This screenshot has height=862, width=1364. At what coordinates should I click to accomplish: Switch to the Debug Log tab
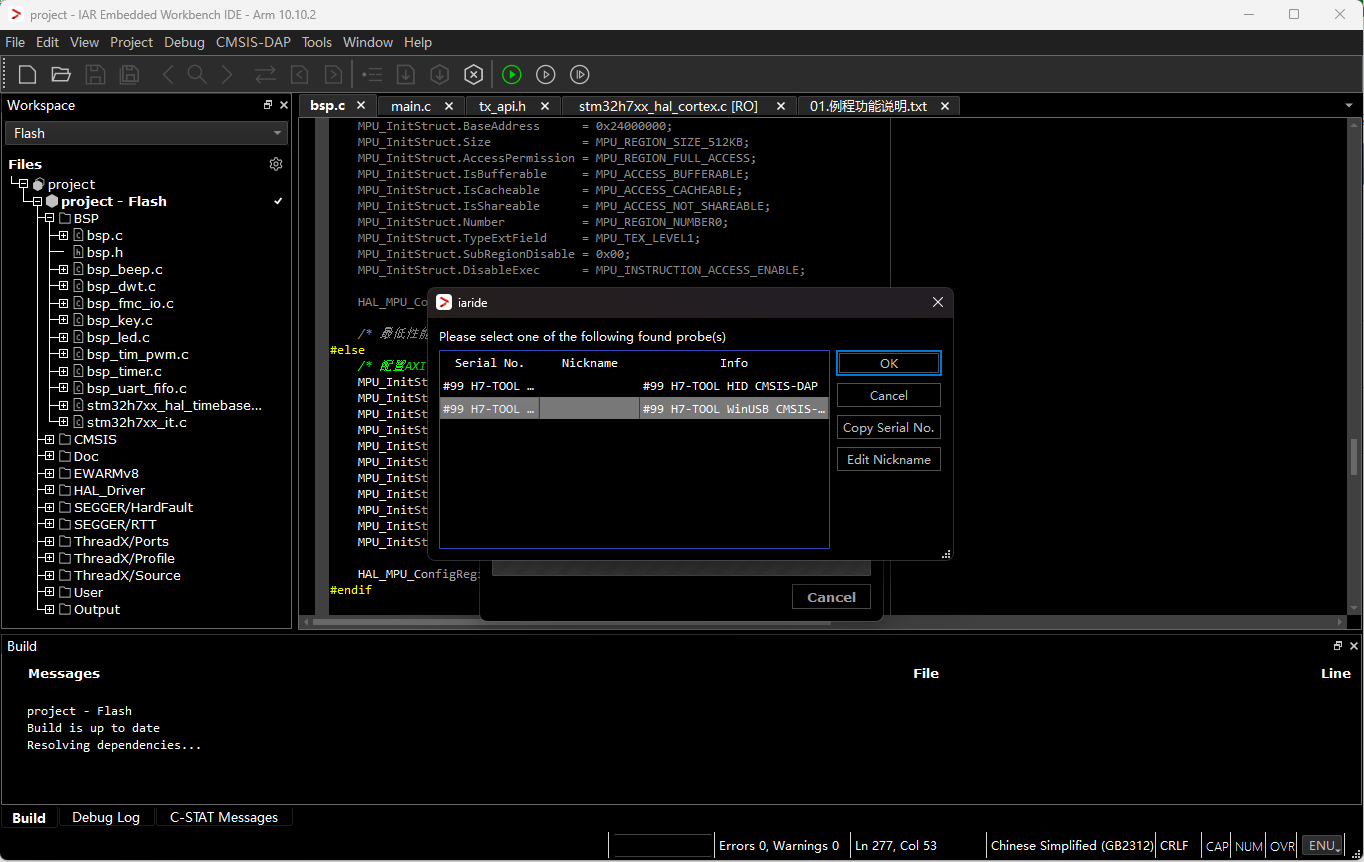pyautogui.click(x=106, y=817)
